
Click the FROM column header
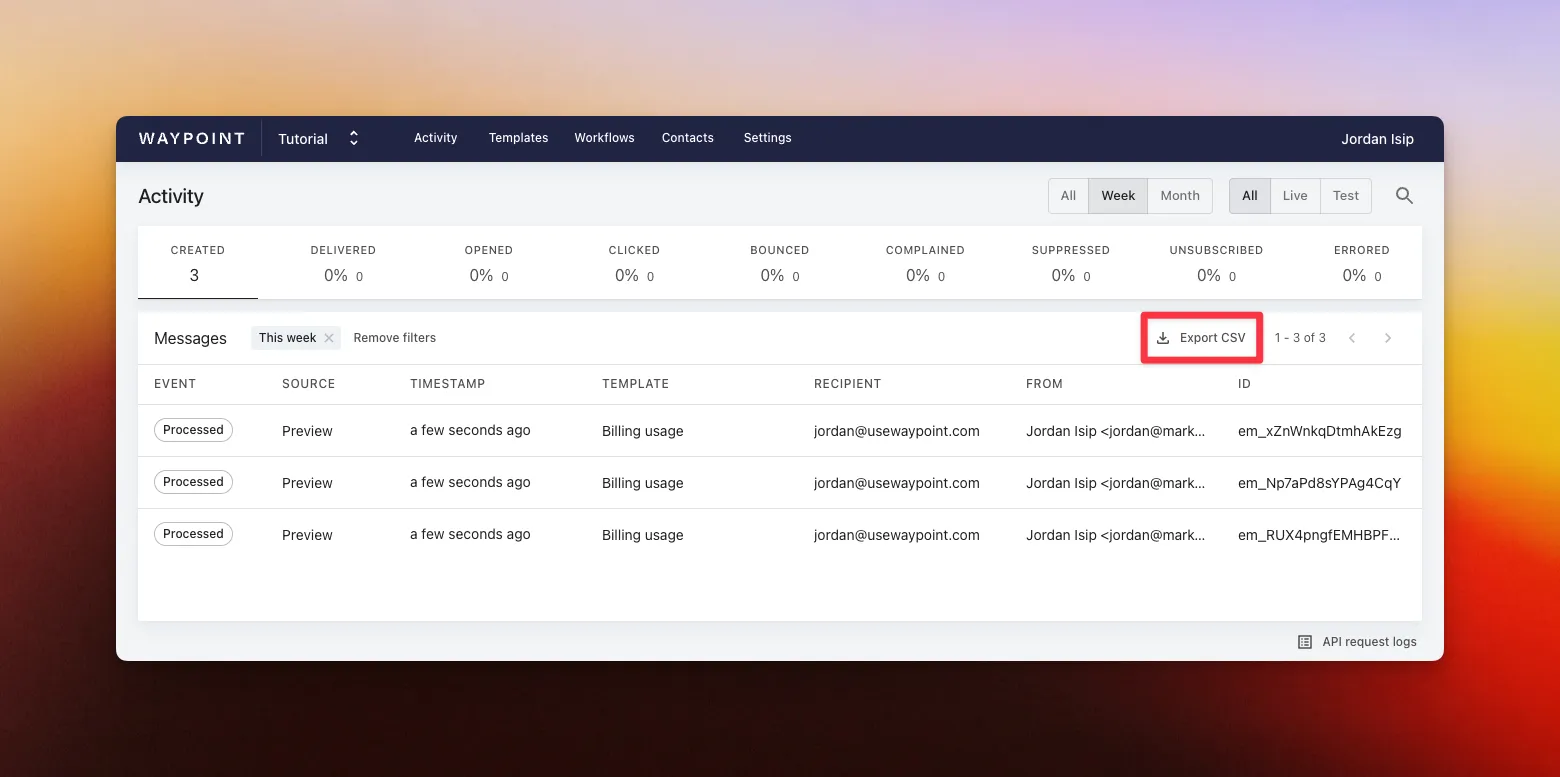tap(1044, 384)
